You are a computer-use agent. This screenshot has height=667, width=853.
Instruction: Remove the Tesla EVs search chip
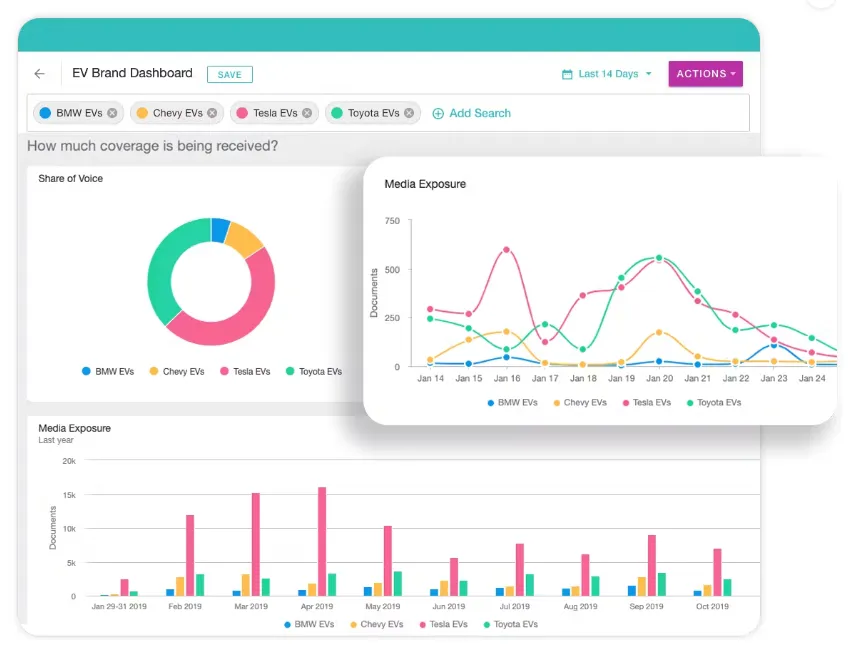[307, 113]
